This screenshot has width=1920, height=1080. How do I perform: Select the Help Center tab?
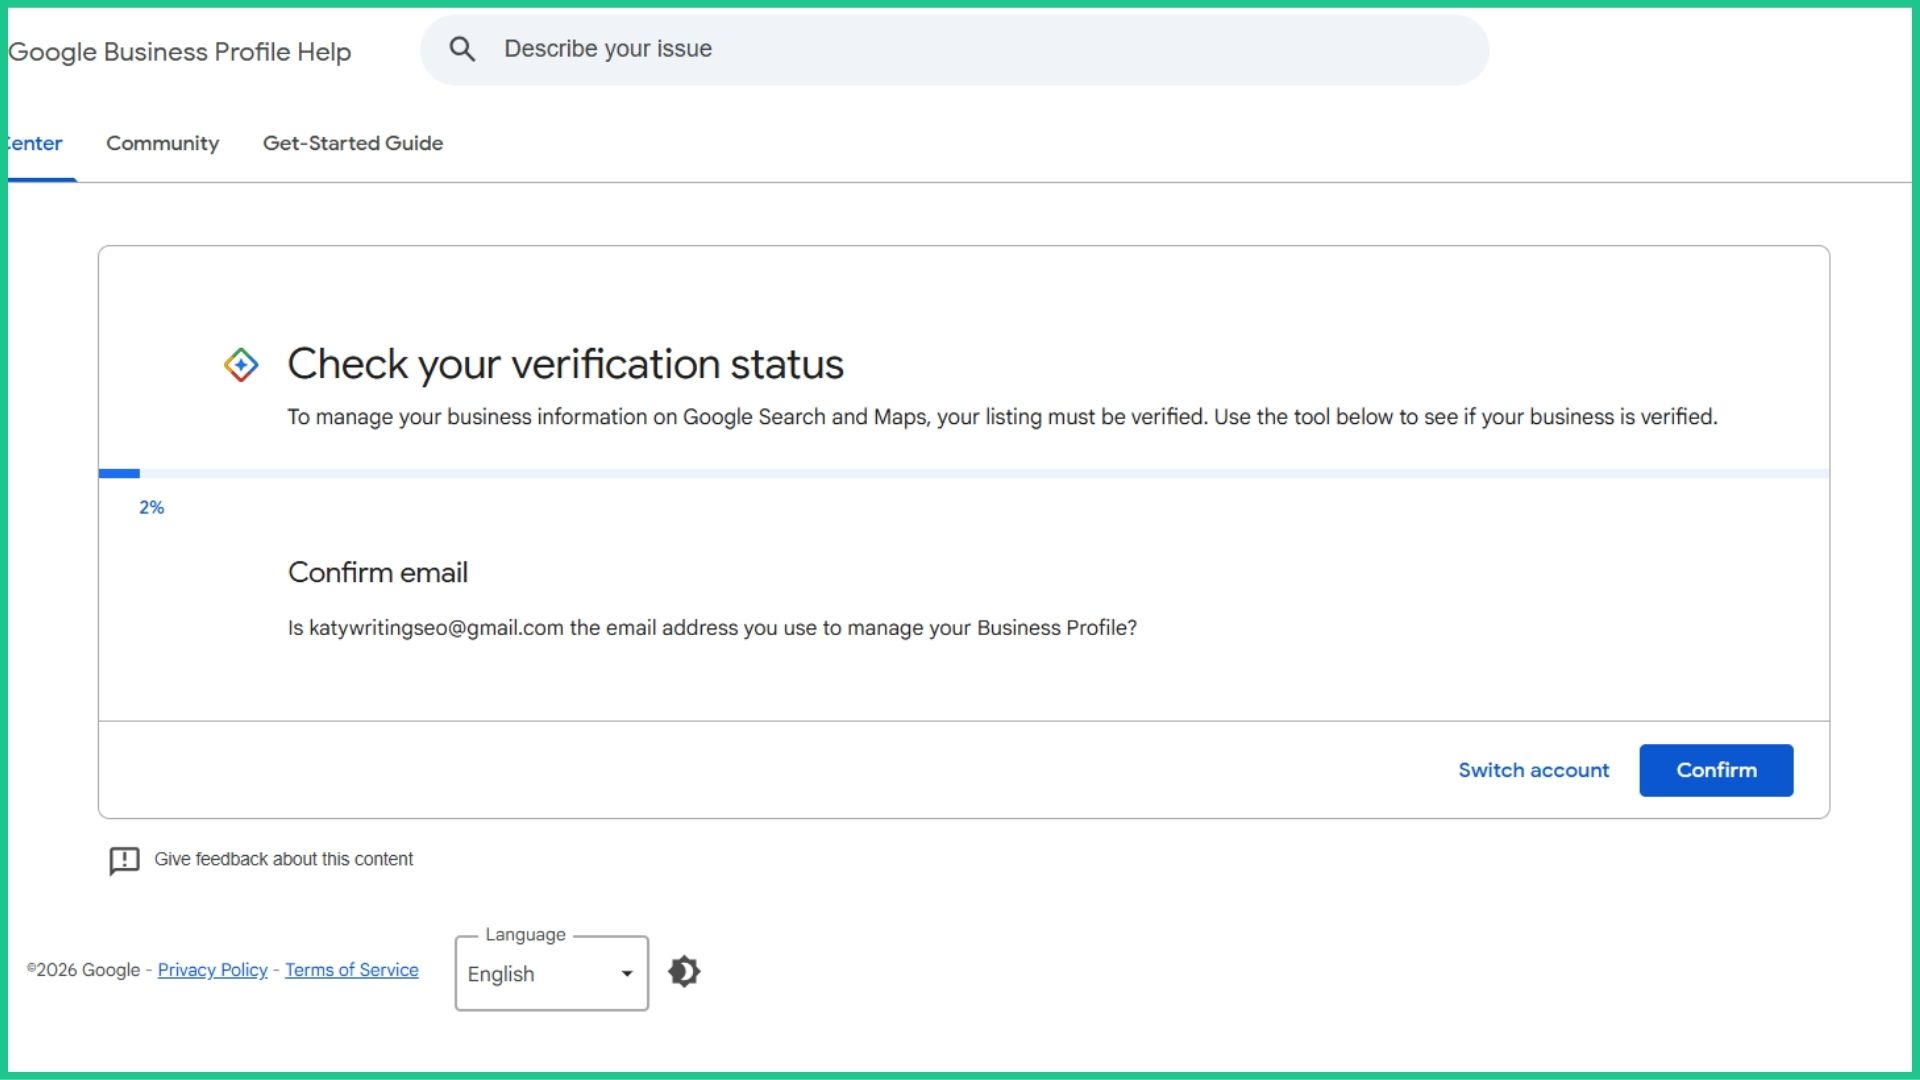tap(36, 143)
